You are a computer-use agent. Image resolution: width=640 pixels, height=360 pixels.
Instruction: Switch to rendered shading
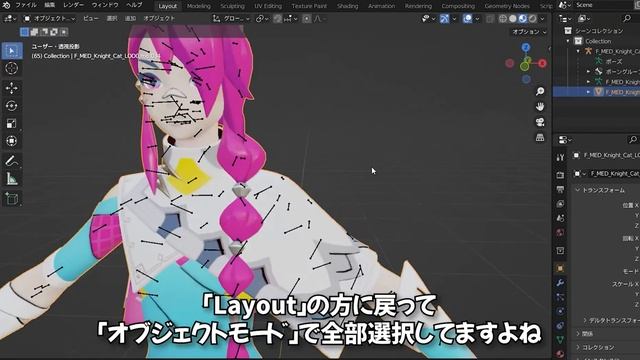coord(532,18)
